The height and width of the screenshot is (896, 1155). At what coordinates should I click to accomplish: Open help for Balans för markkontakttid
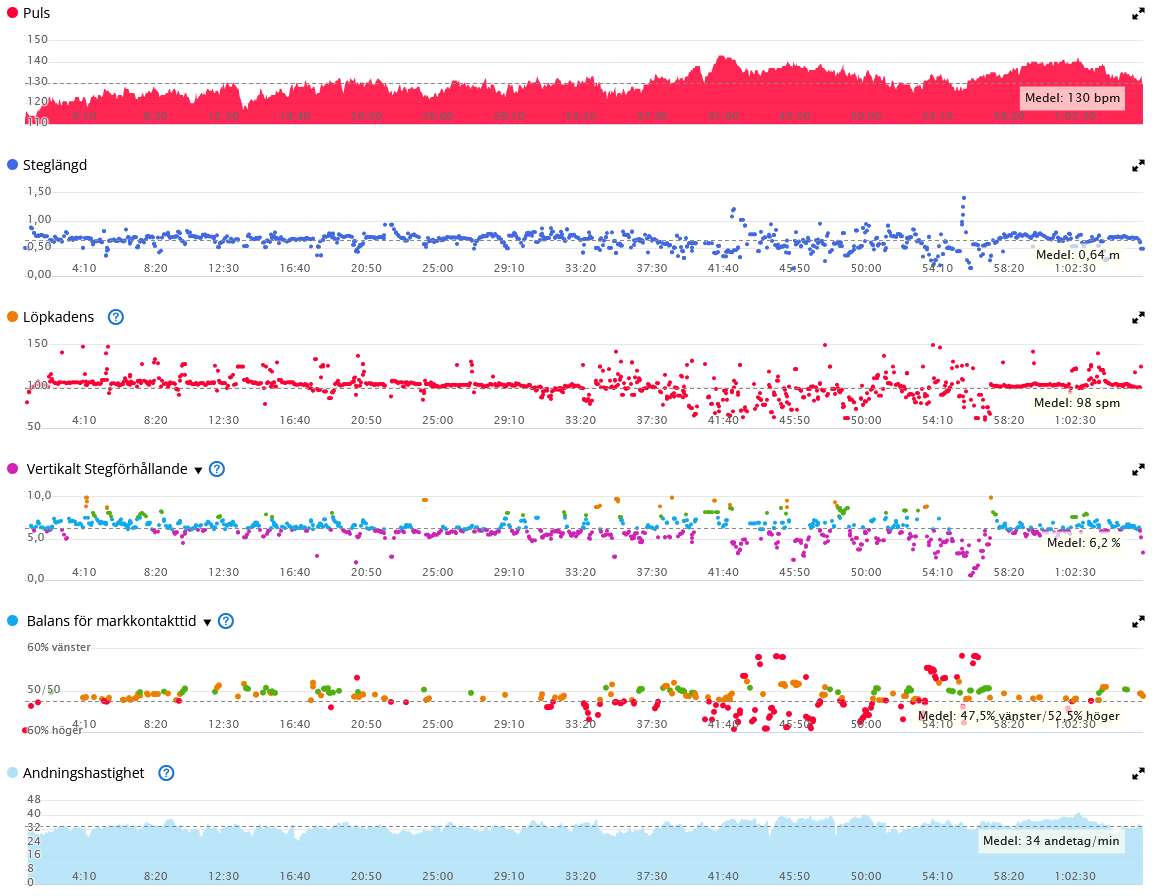pos(226,621)
